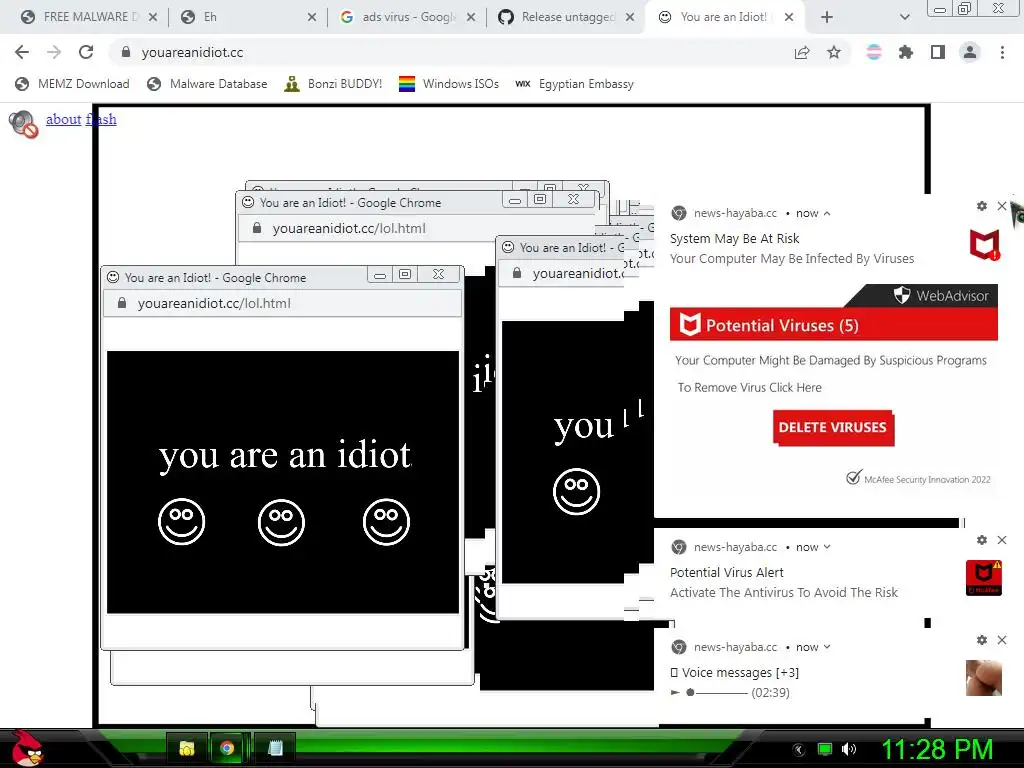Expand the Potential Virus Alert notification chevron
This screenshot has height=768, width=1024.
[827, 547]
